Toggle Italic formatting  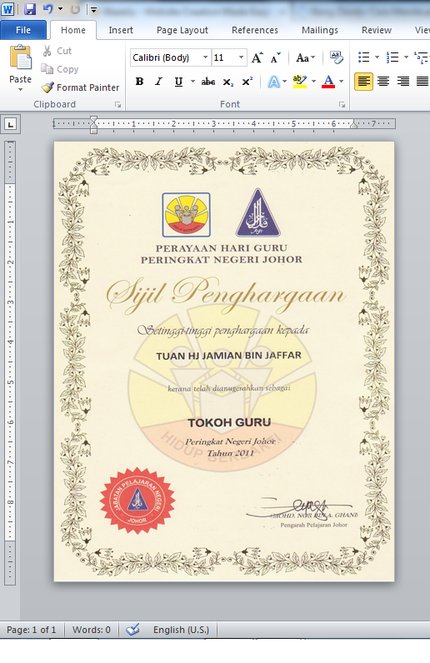(159, 81)
